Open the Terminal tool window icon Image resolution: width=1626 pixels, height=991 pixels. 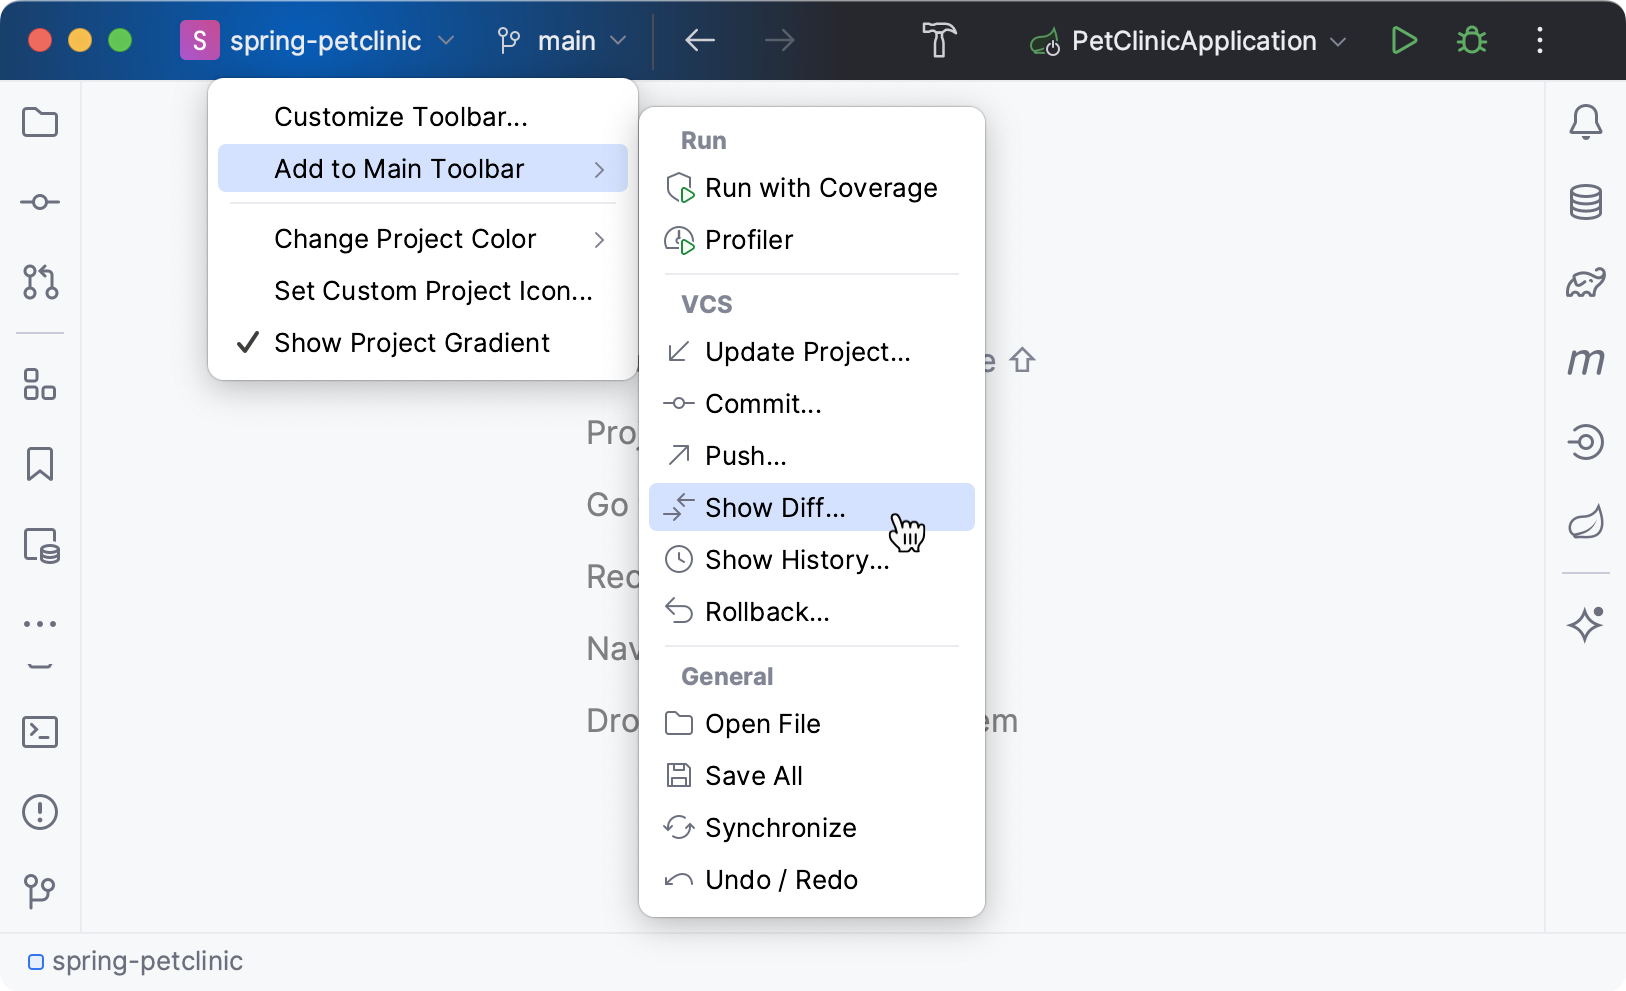[40, 732]
